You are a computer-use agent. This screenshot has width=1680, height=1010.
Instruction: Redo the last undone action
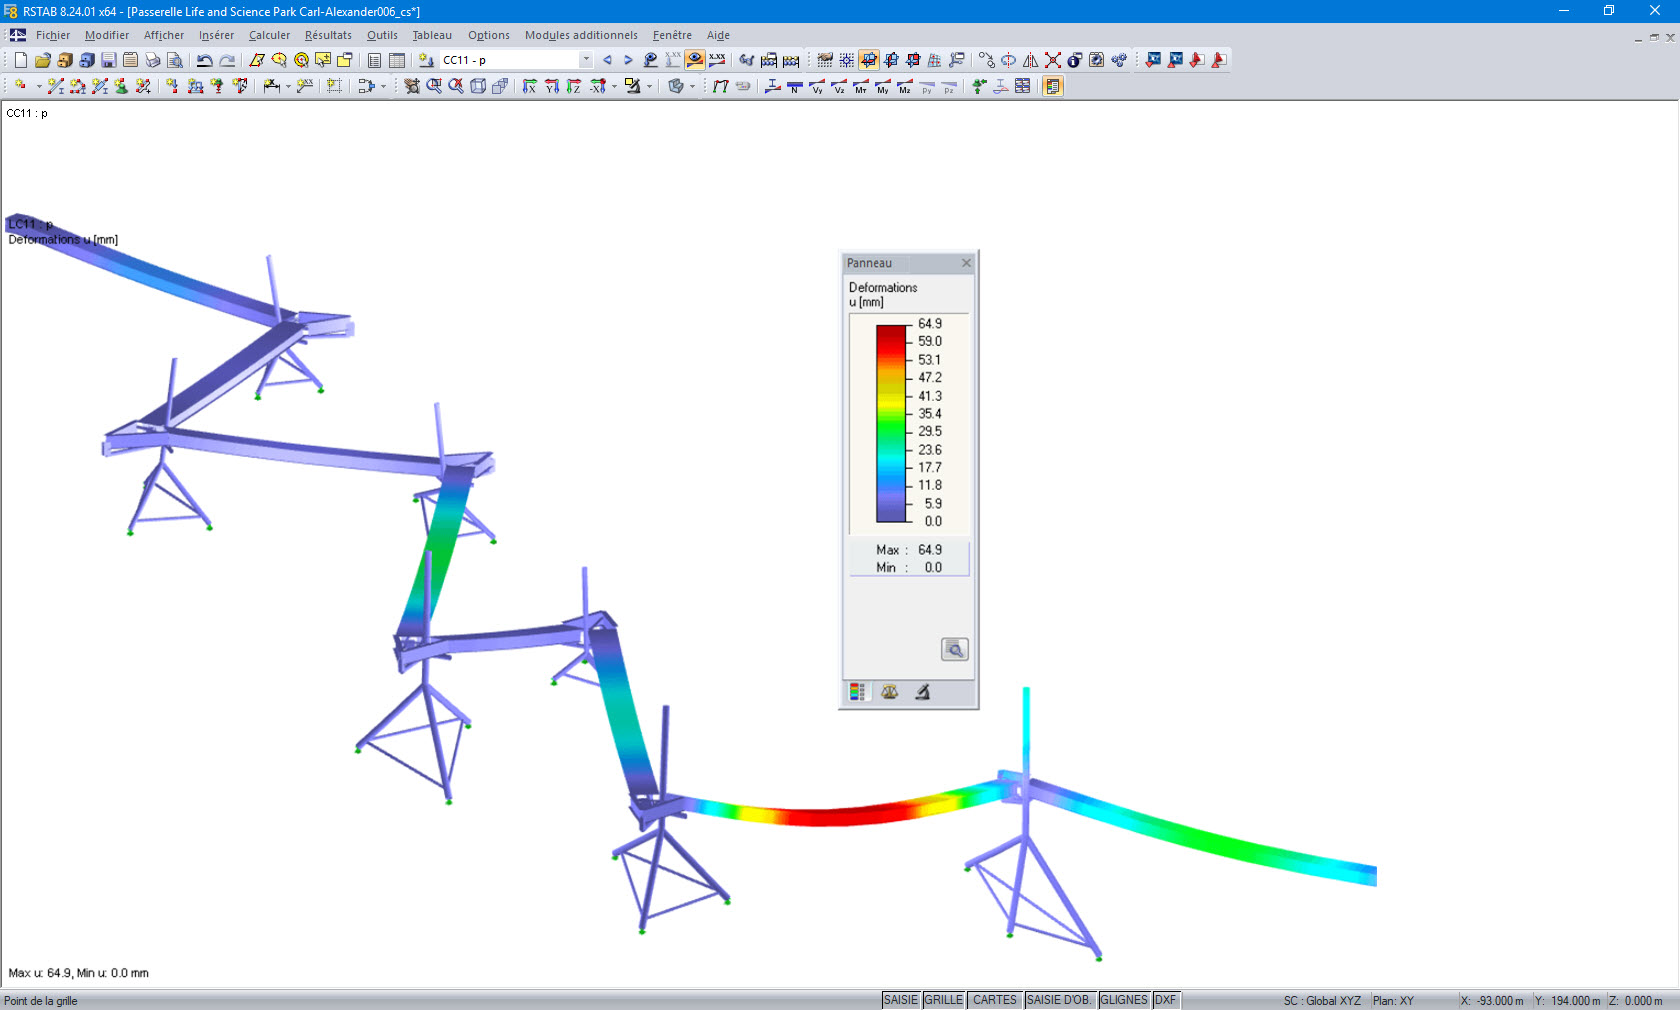227,60
